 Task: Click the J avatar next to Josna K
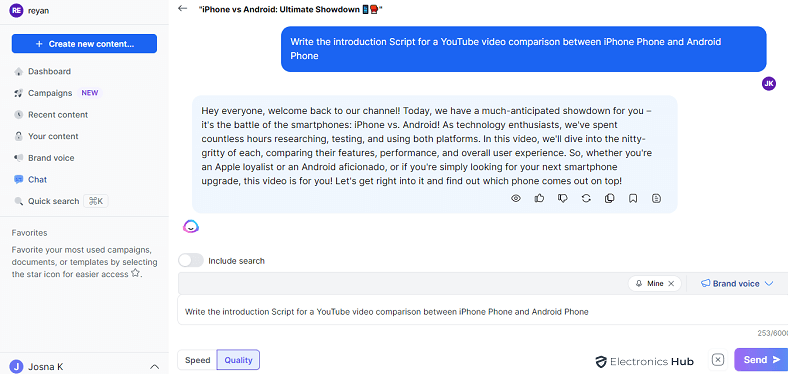tap(17, 366)
